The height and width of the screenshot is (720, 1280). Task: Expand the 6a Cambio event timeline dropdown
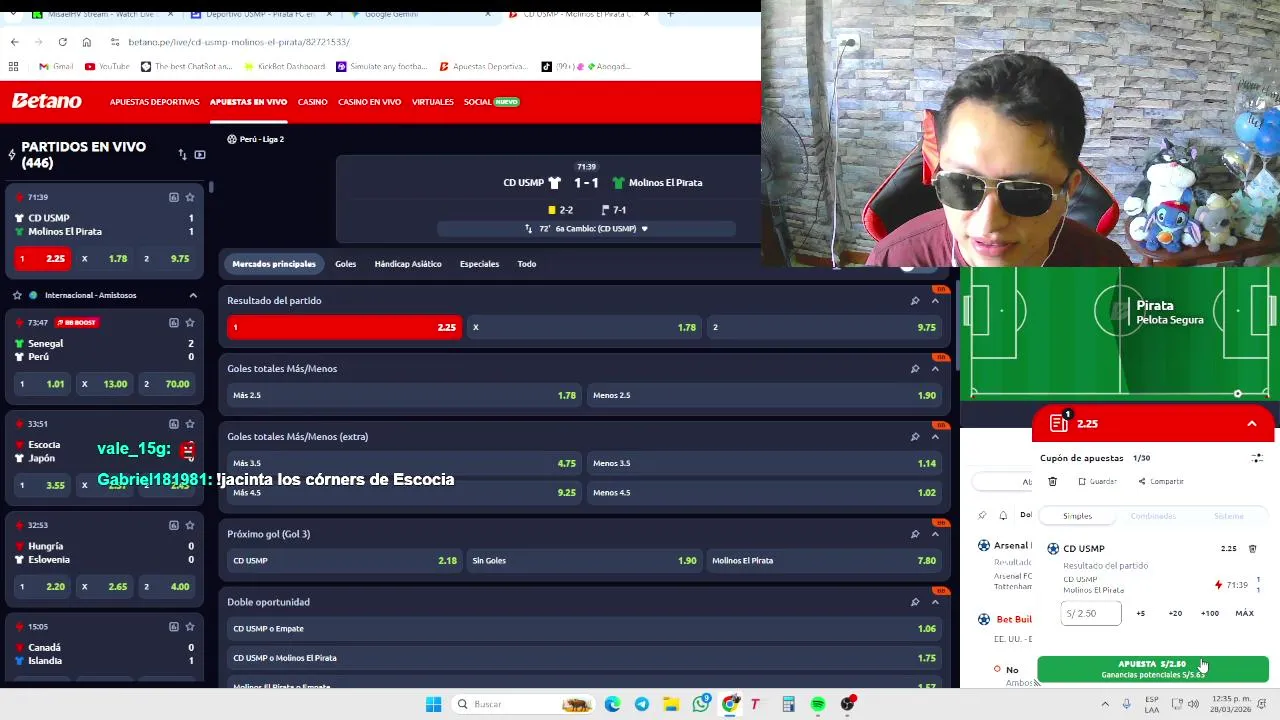[x=644, y=228]
